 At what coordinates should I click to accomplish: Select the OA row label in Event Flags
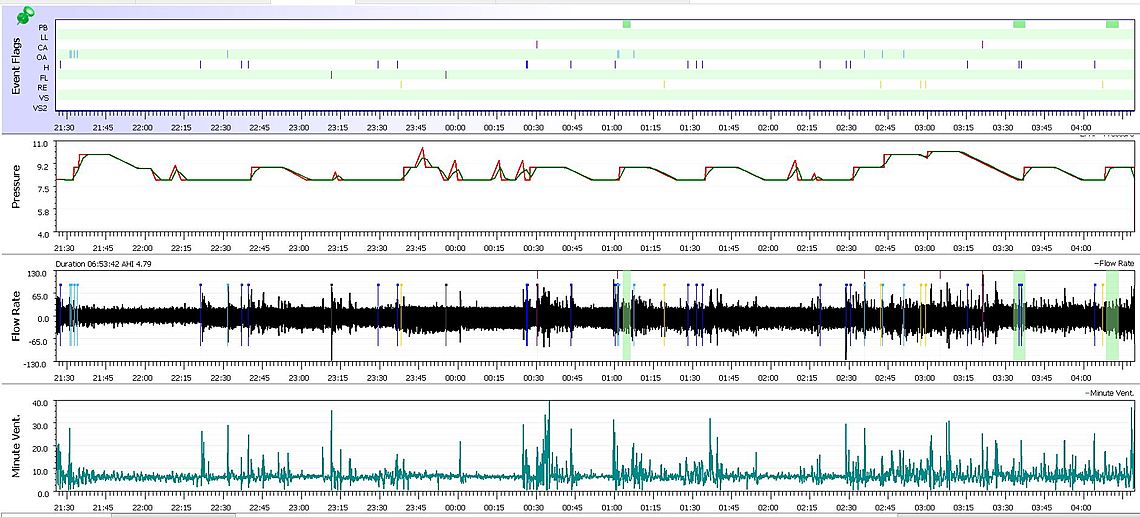(43, 56)
